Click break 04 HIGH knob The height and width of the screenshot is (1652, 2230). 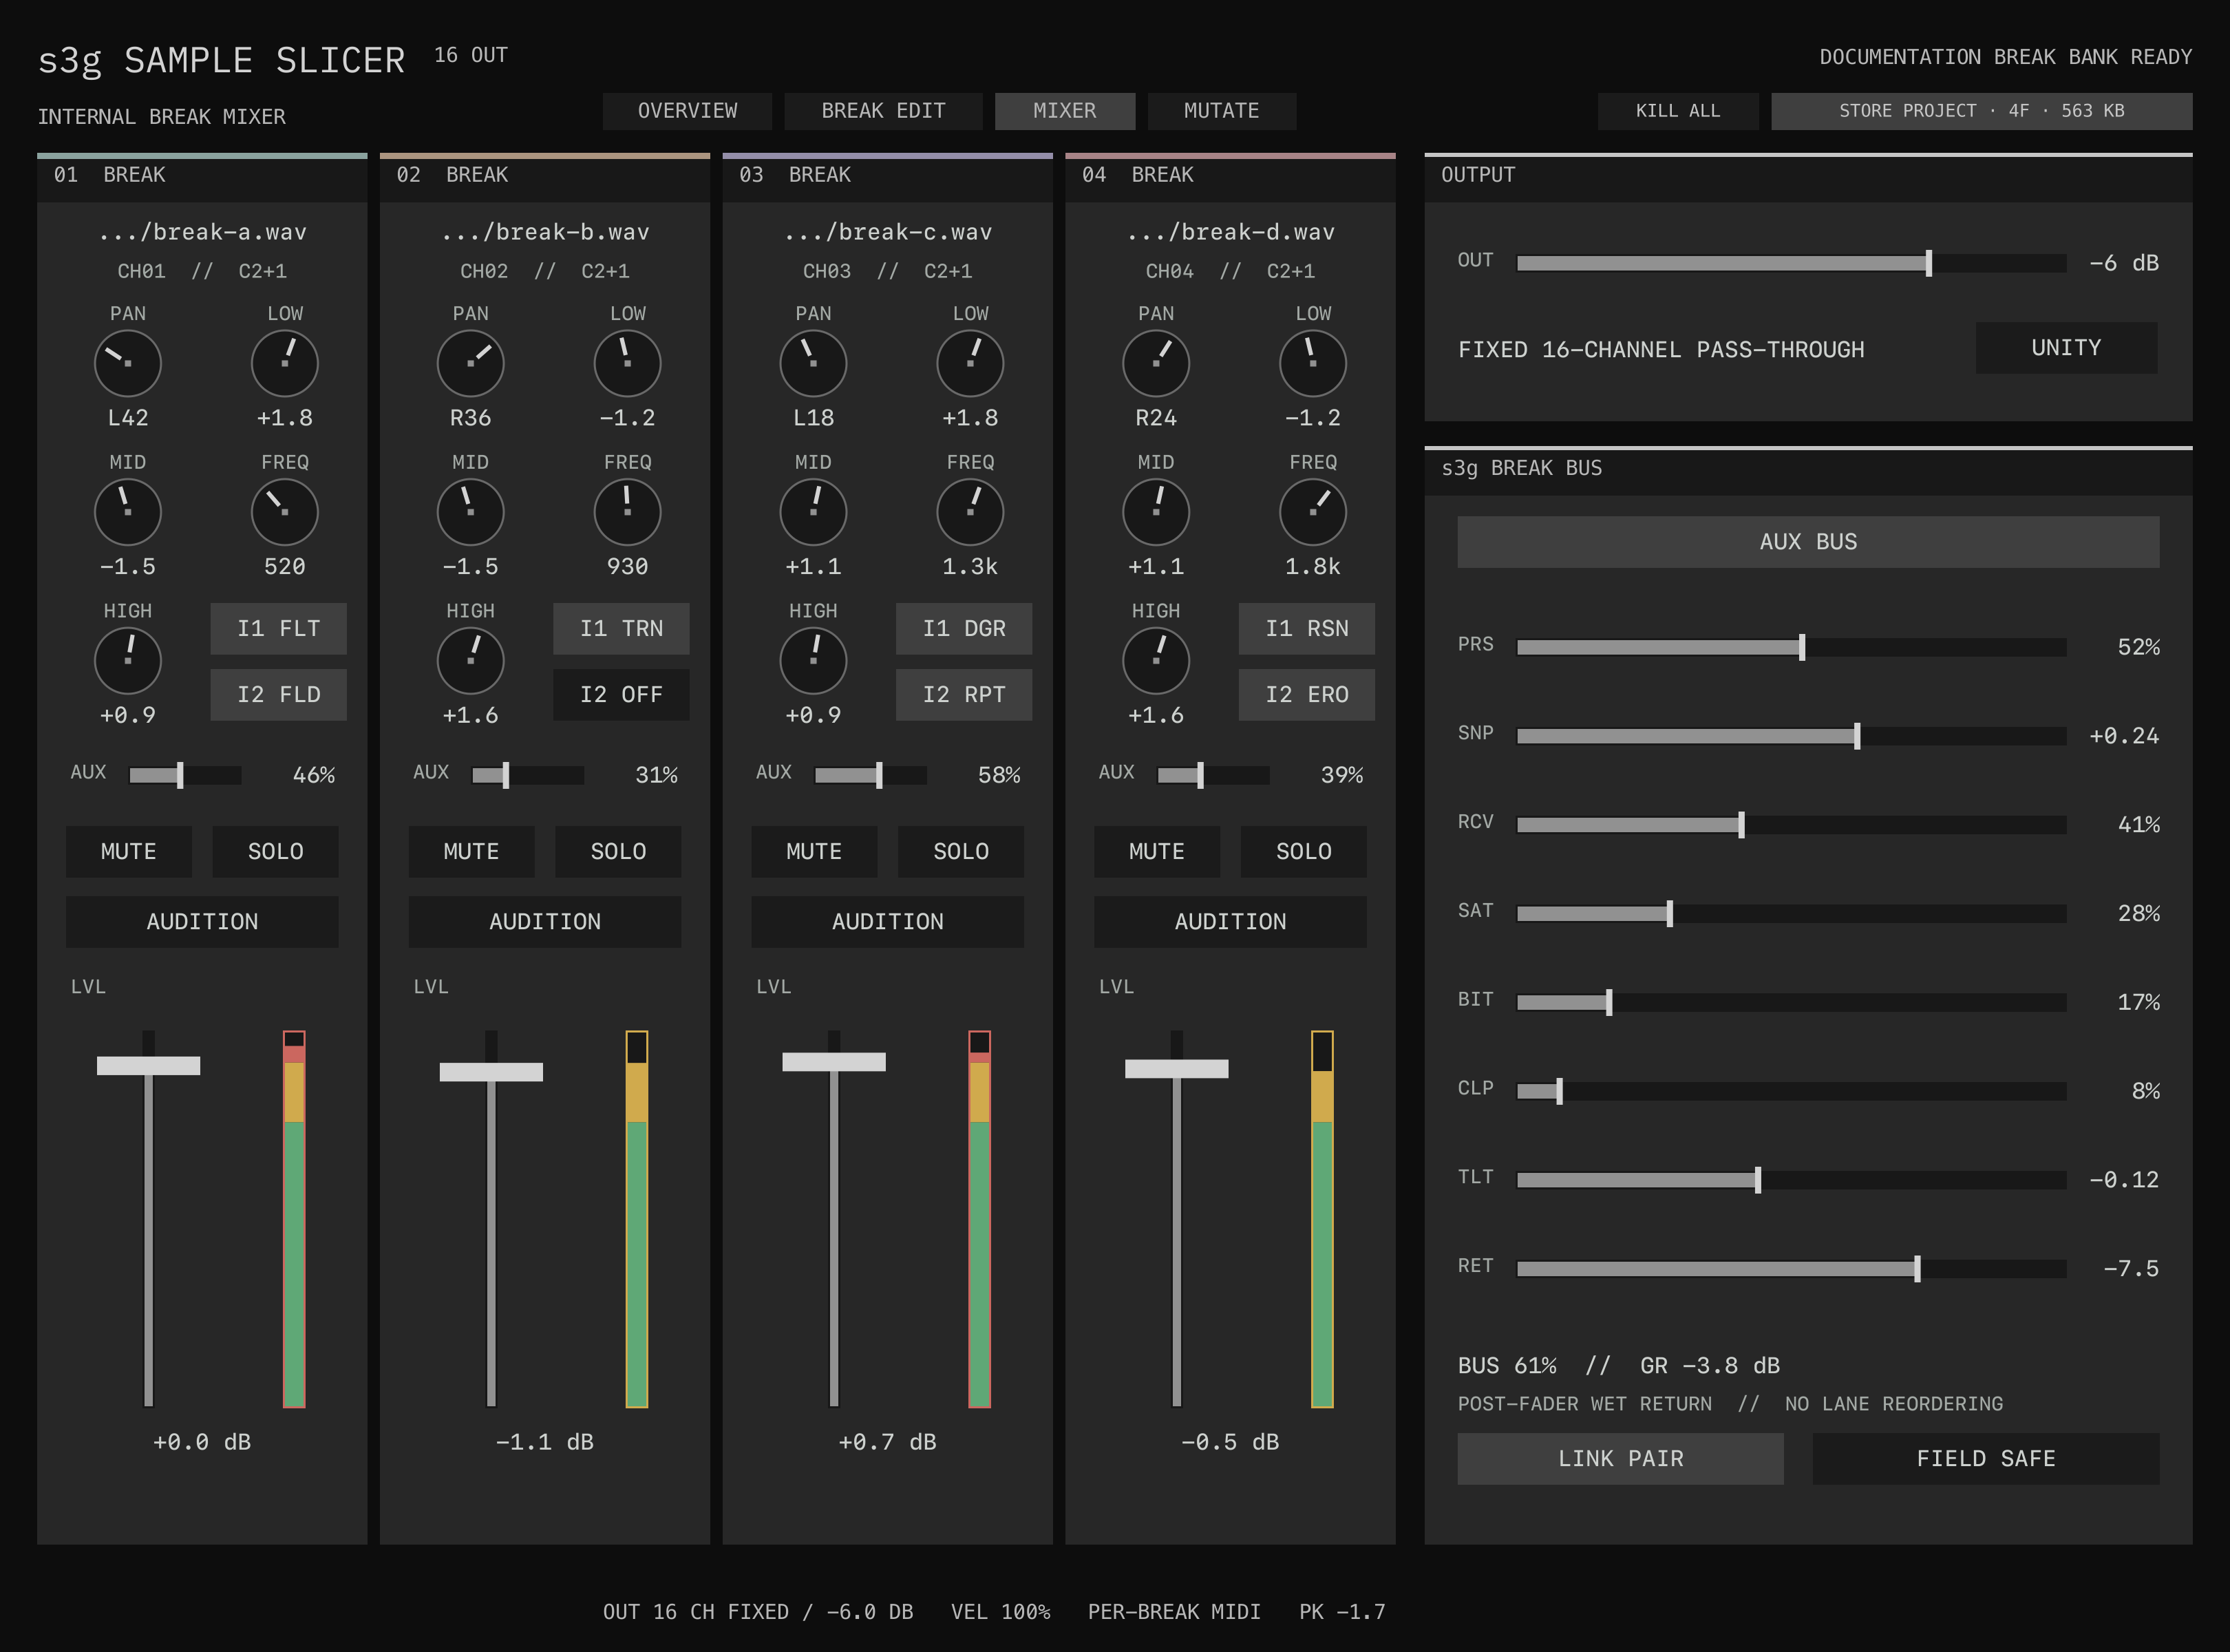tap(1156, 661)
